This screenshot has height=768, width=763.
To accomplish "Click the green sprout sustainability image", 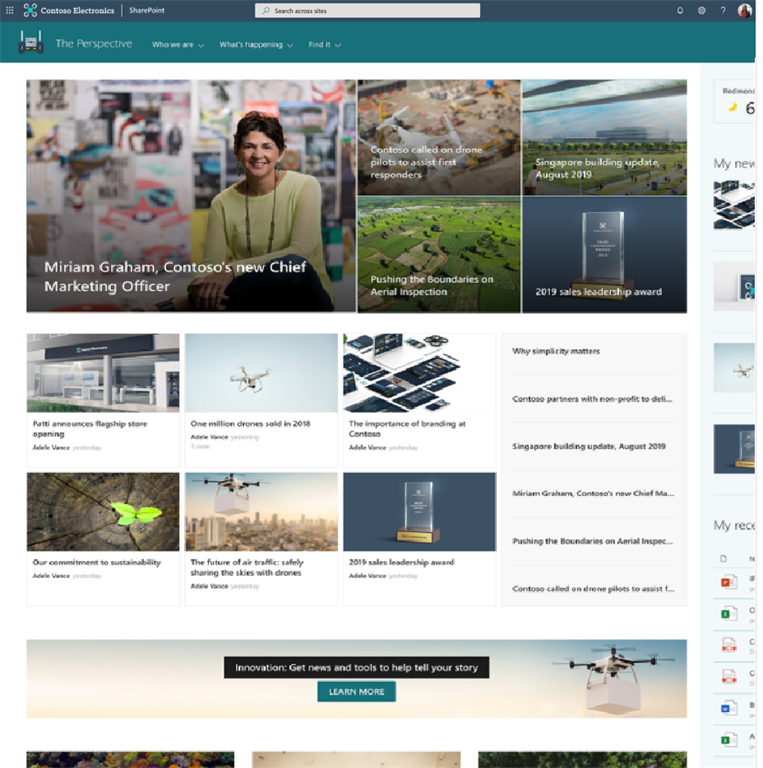I will click(103, 511).
